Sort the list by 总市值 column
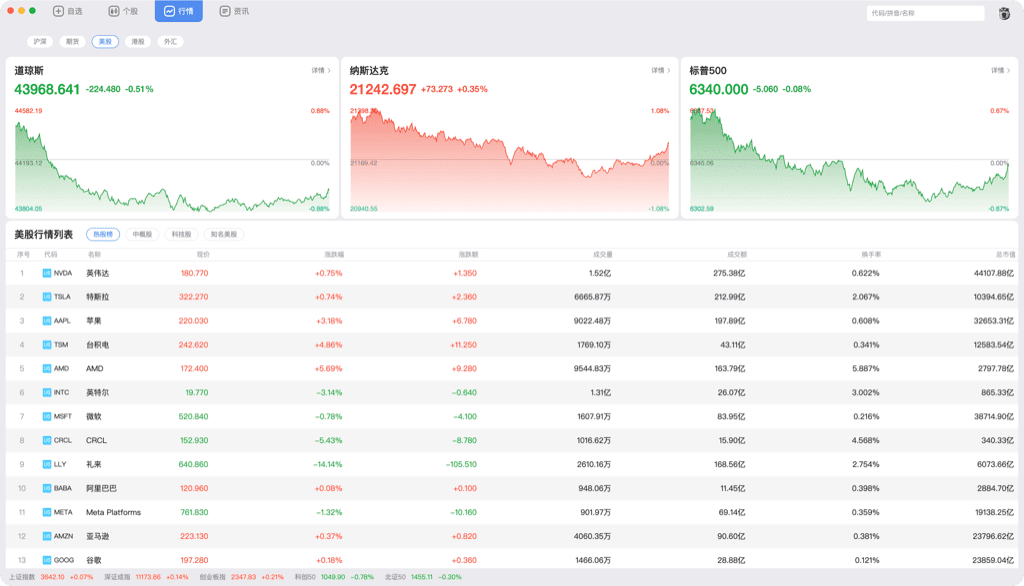The height and width of the screenshot is (586, 1024). (1005, 254)
